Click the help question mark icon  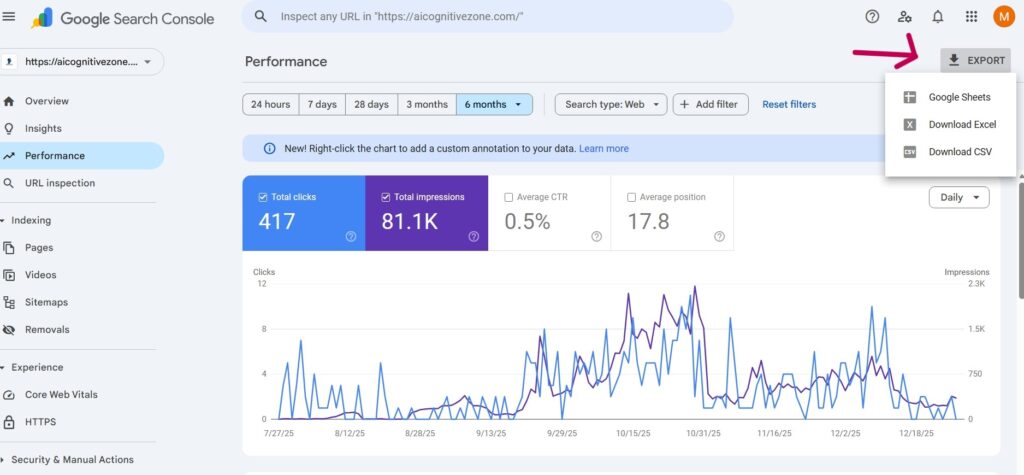pyautogui.click(x=872, y=17)
